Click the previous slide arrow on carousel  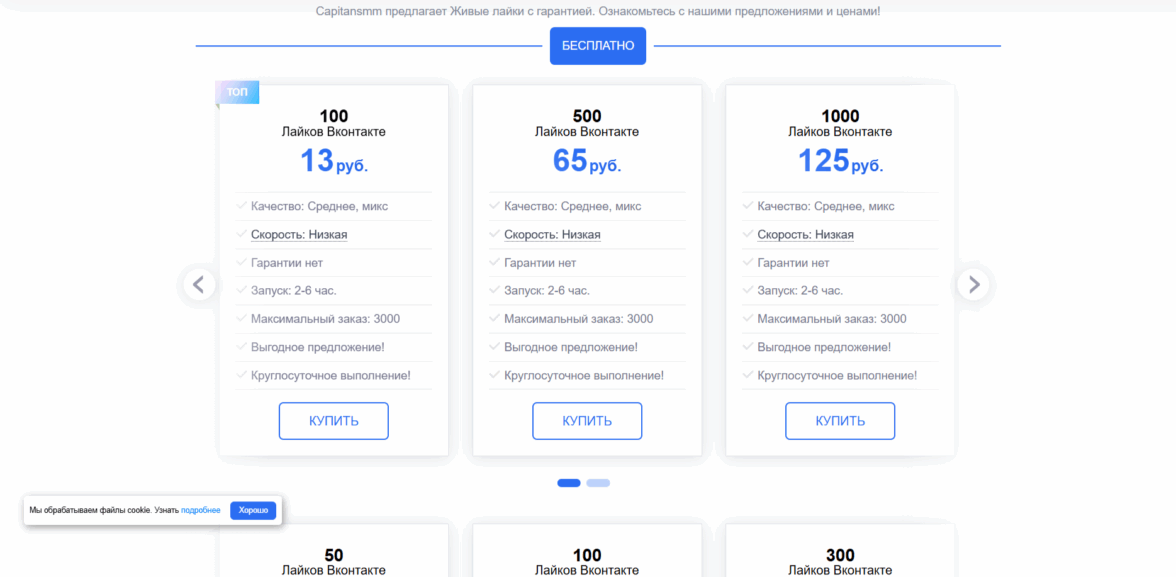pyautogui.click(x=198, y=285)
